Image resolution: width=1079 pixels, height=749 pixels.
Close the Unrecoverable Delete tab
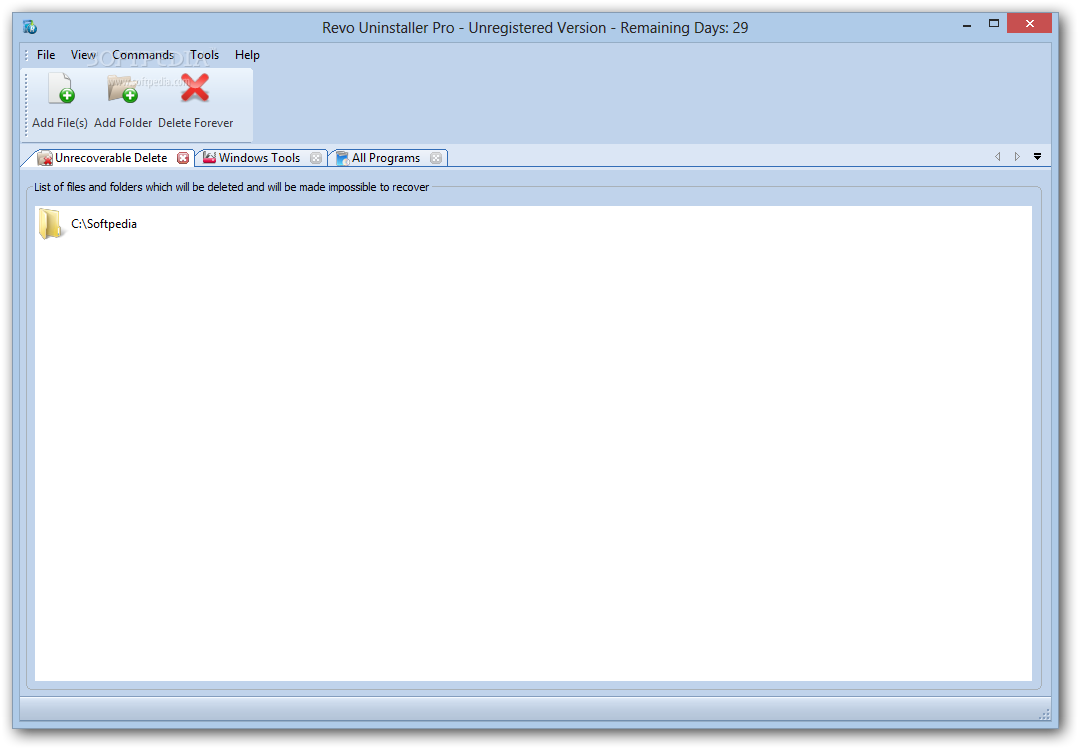click(x=183, y=158)
